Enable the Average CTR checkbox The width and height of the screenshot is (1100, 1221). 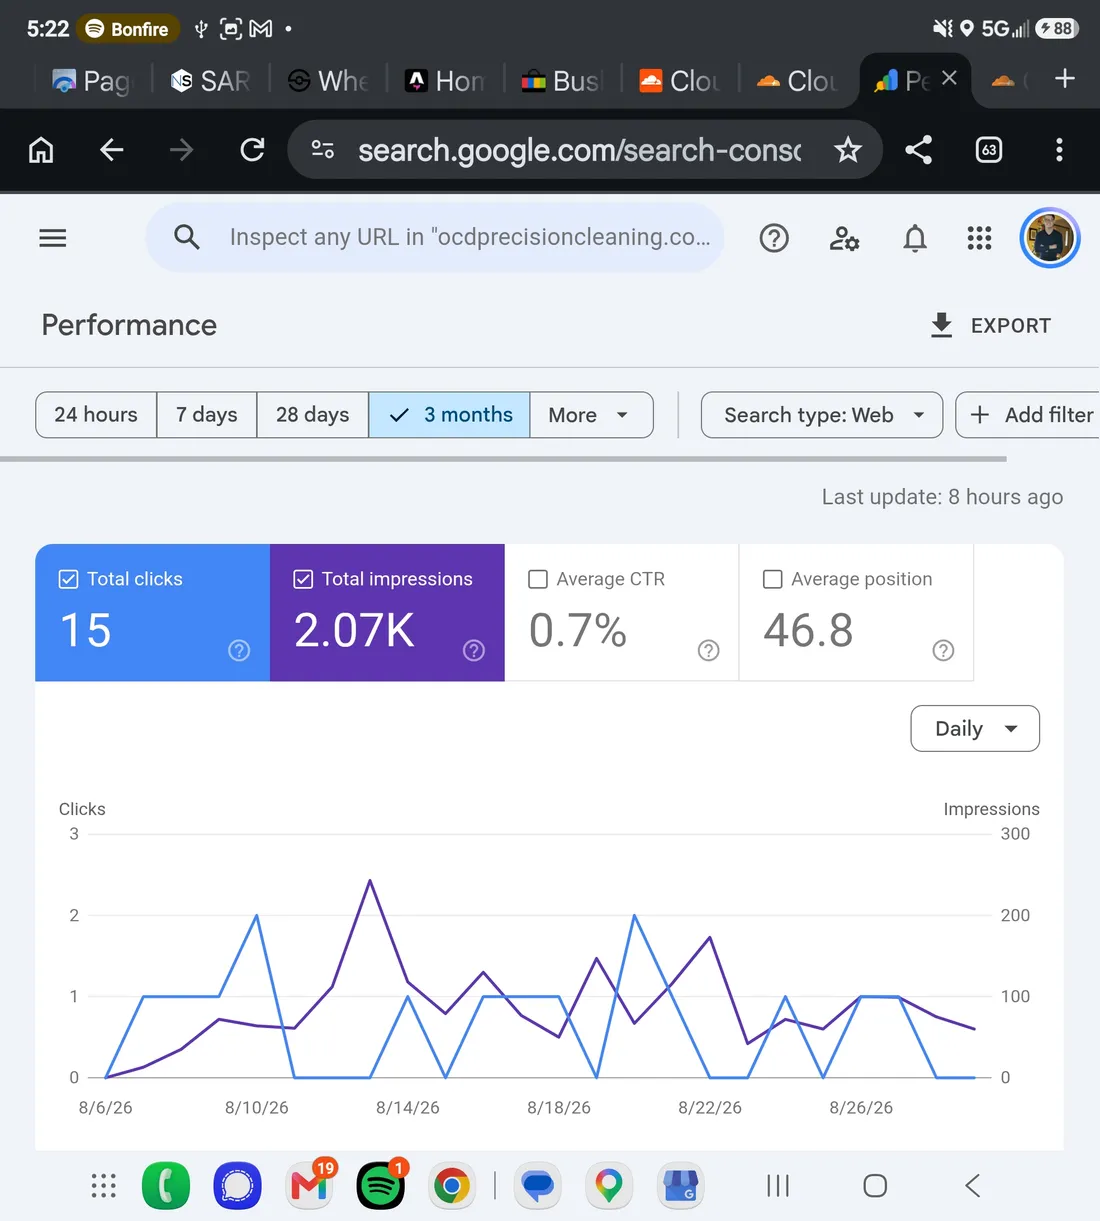(x=538, y=579)
